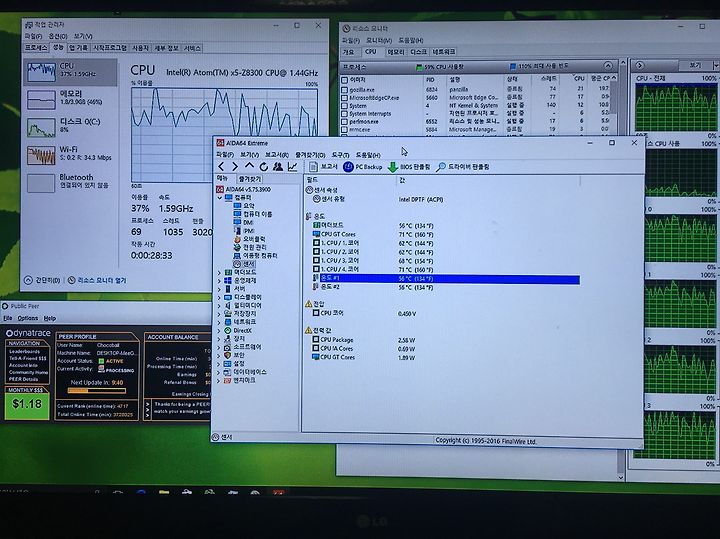Tick the MicrosoftEdgeCP.exe process checkbox

[344, 98]
